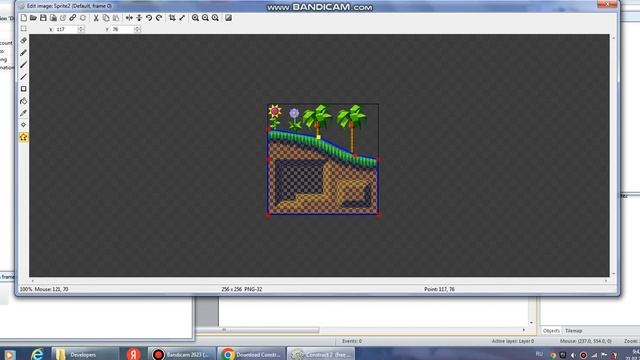Toggle the editor background brightness icon
This screenshot has height=360, width=640.
click(x=229, y=18)
